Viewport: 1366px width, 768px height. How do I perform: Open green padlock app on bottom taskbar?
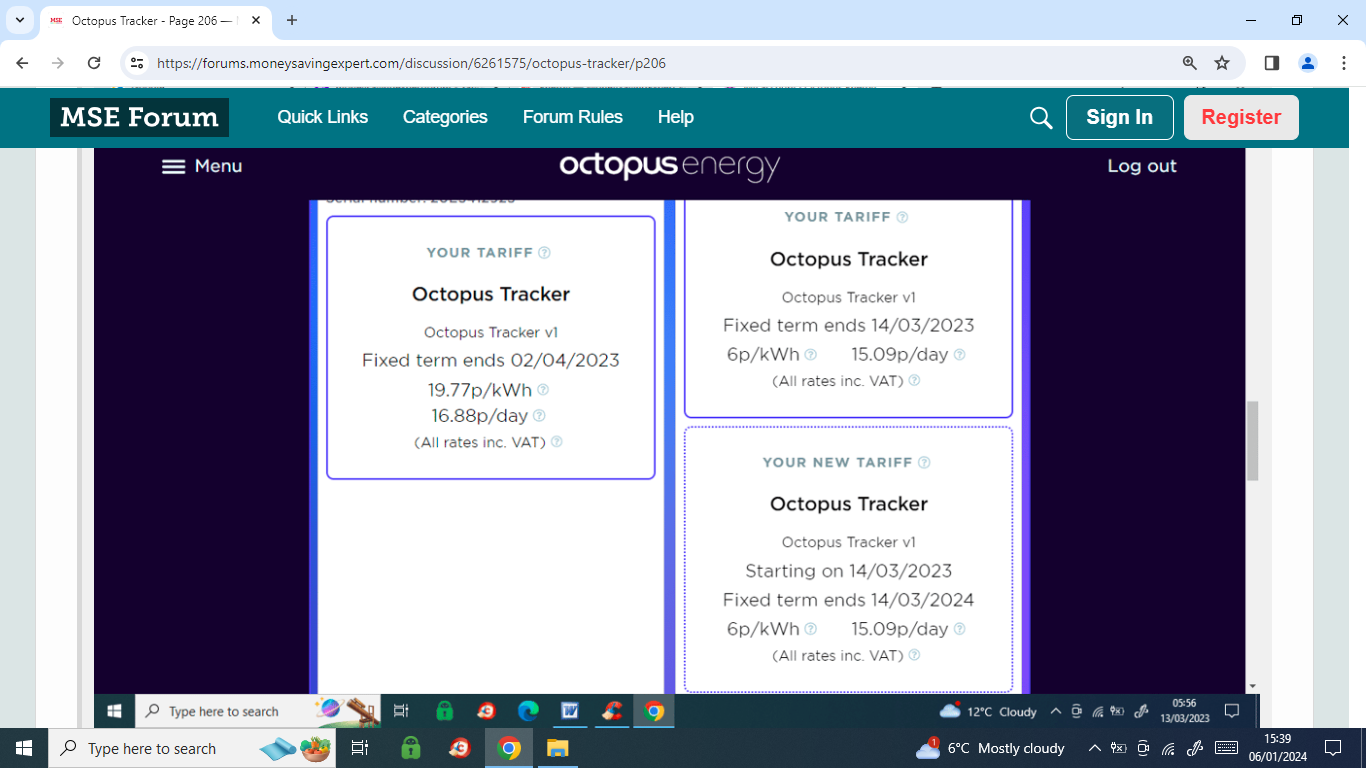[x=410, y=748]
